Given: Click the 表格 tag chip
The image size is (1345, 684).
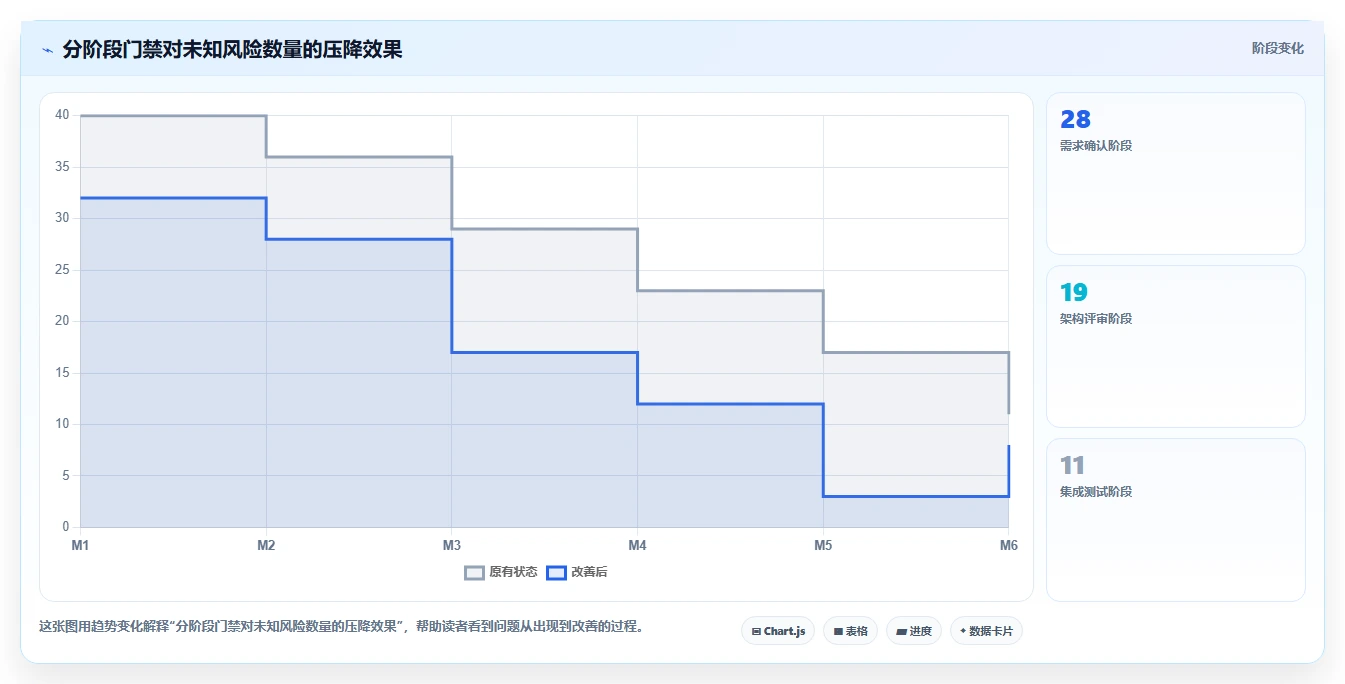Looking at the screenshot, I should tap(851, 631).
